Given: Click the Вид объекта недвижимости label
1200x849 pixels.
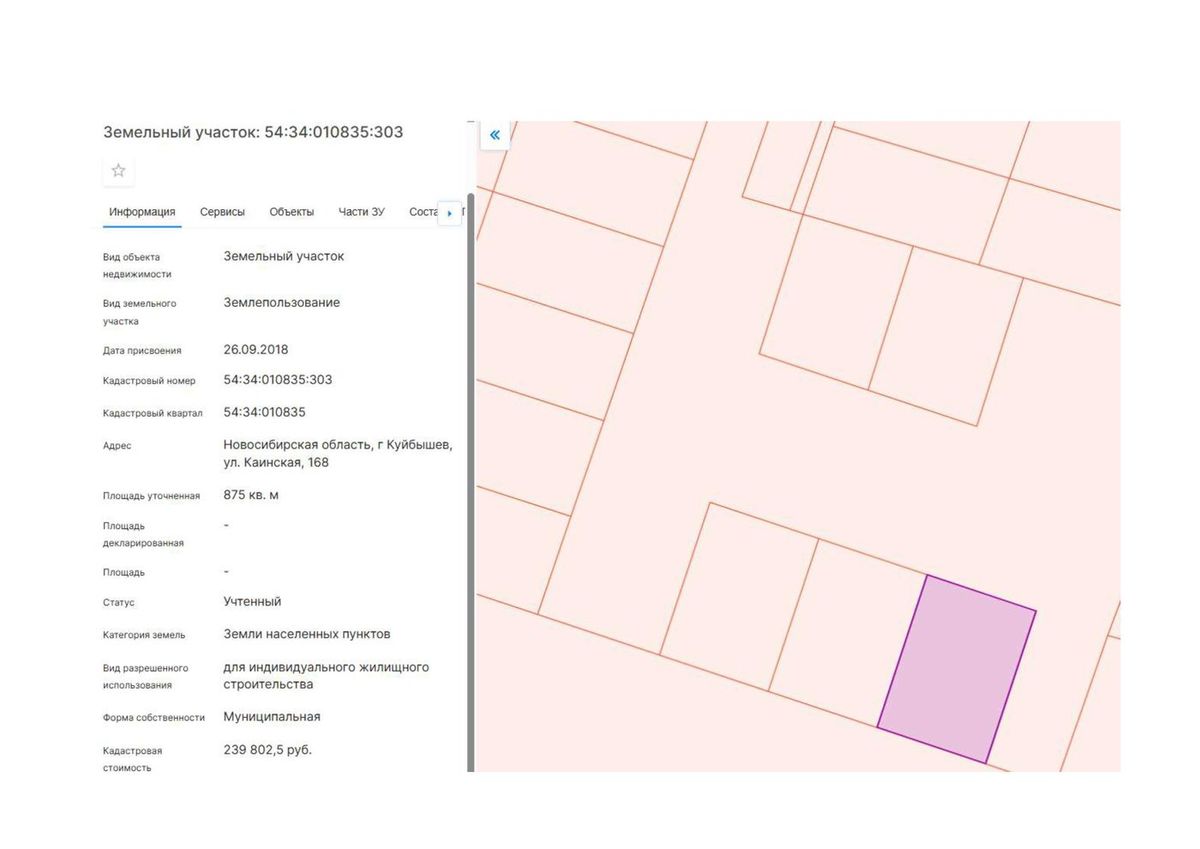Looking at the screenshot, I should 137,265.
